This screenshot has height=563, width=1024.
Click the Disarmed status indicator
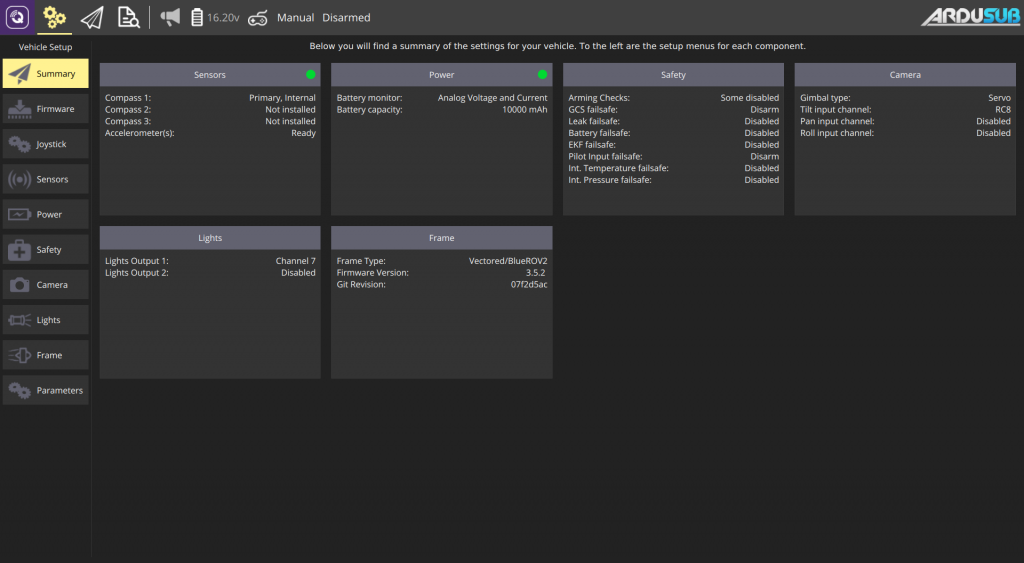346,18
